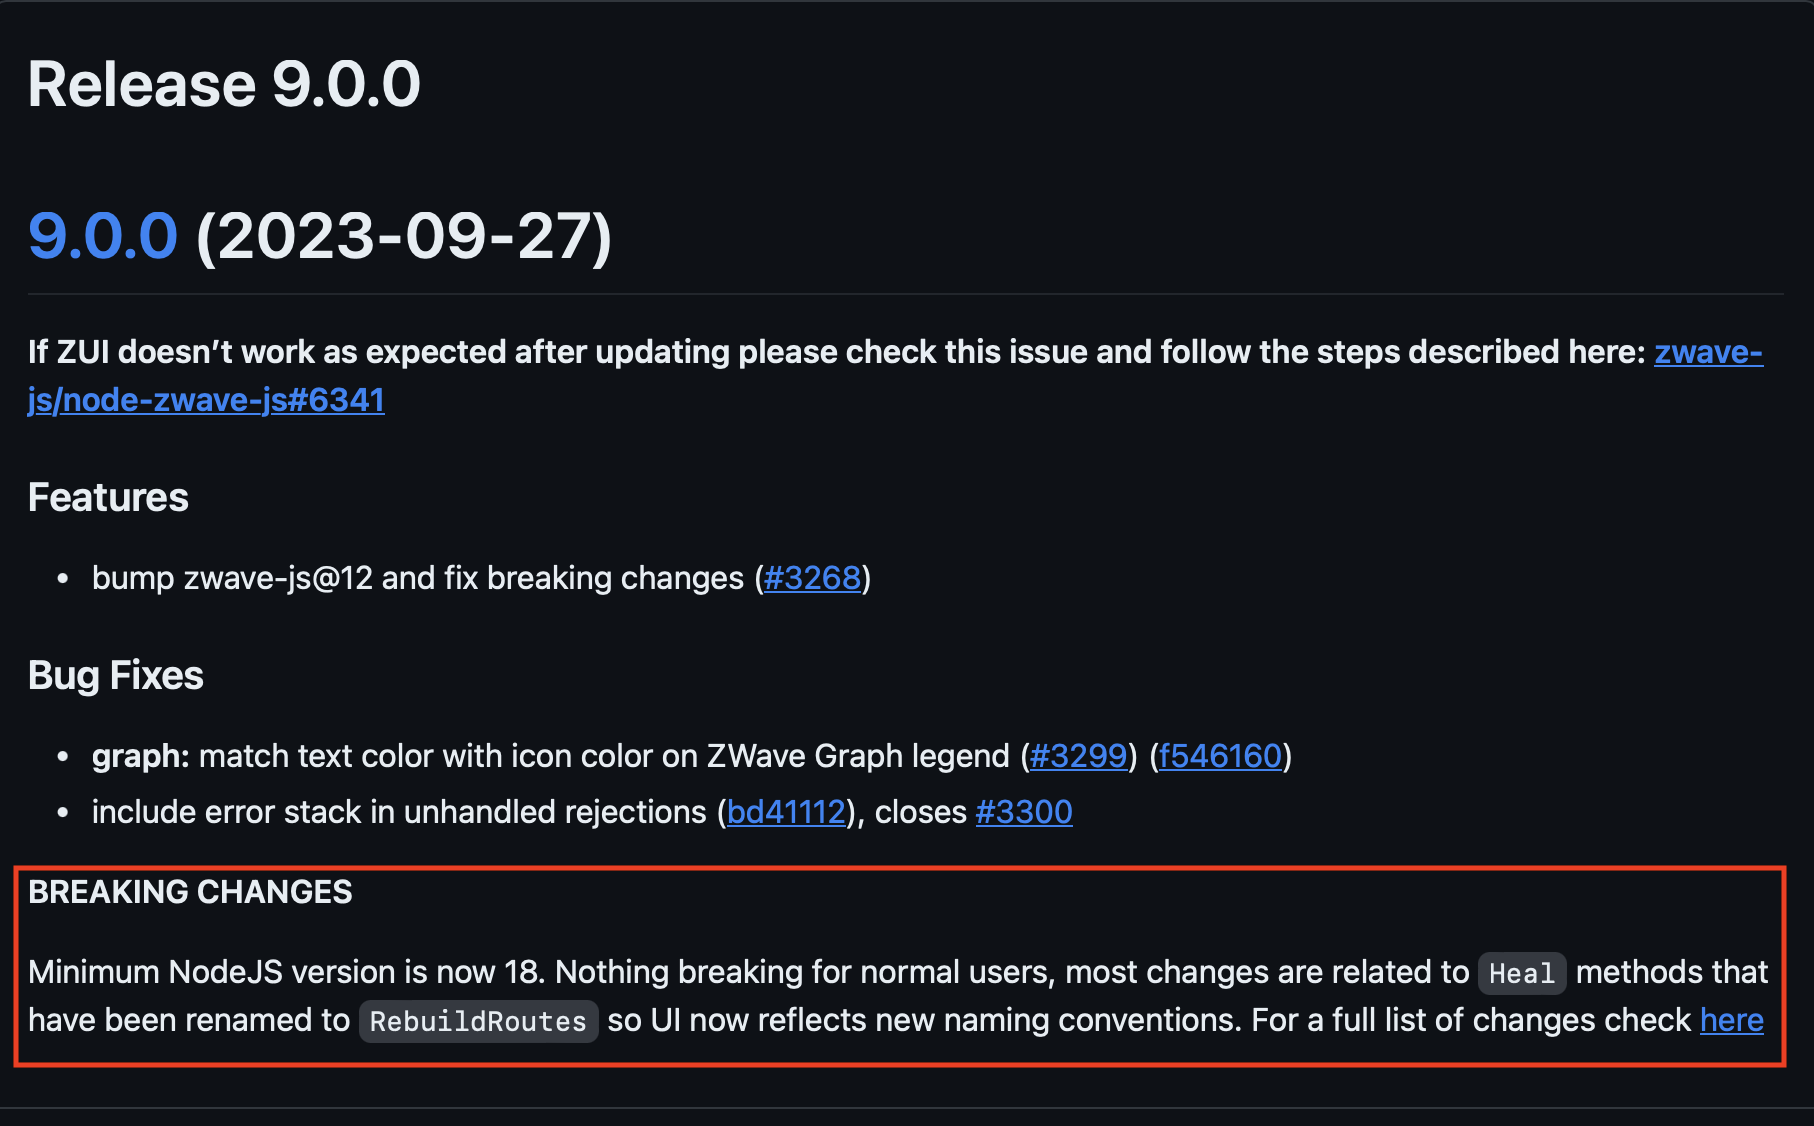Click the bold "graph:" label
The height and width of the screenshot is (1126, 1814).
[140, 756]
